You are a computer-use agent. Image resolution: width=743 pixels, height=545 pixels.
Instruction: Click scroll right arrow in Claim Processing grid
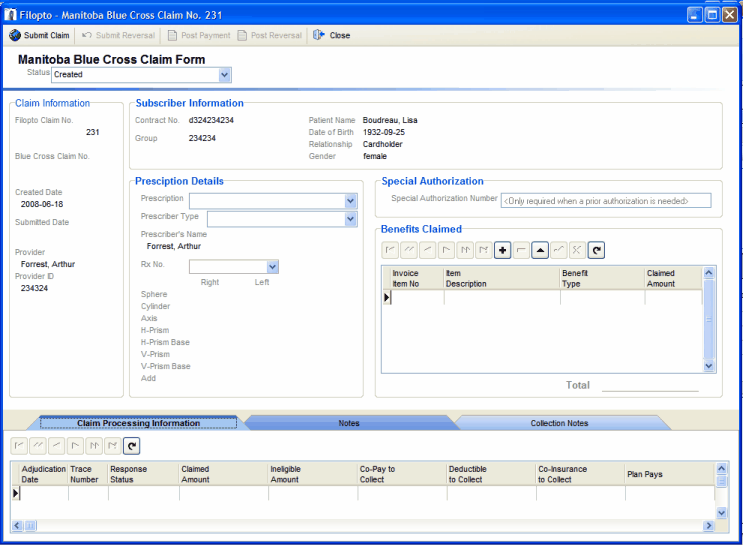pyautogui.click(x=709, y=525)
